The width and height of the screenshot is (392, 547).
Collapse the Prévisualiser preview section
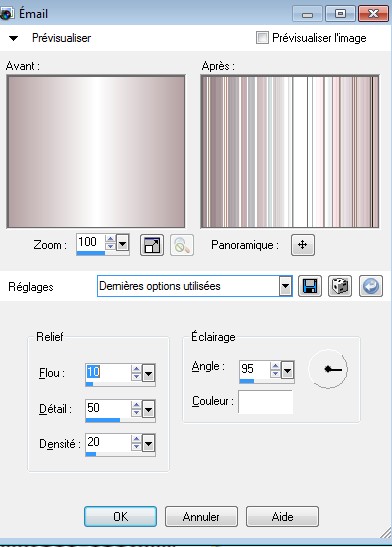14,38
